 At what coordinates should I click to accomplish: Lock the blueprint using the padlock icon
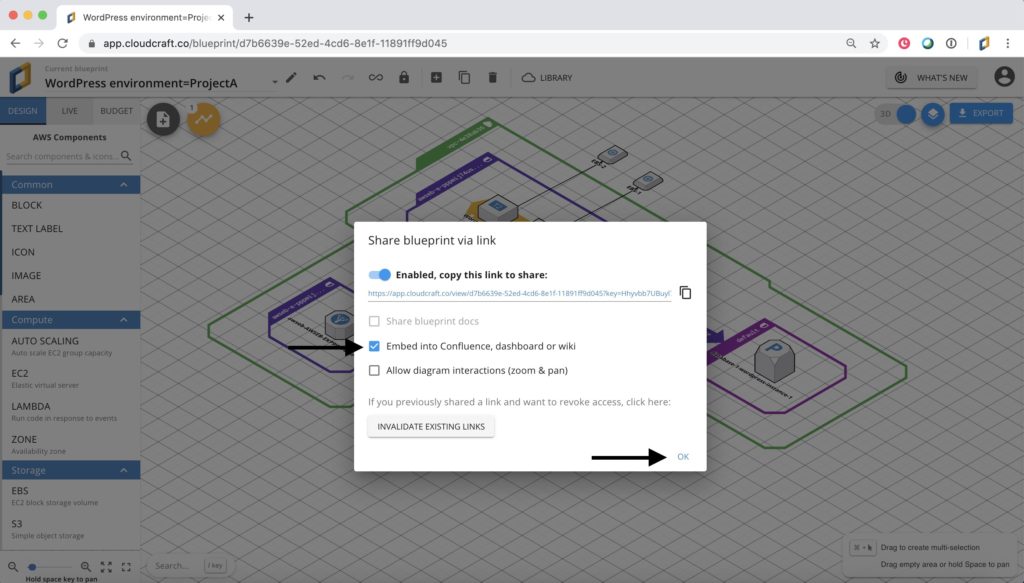[403, 77]
